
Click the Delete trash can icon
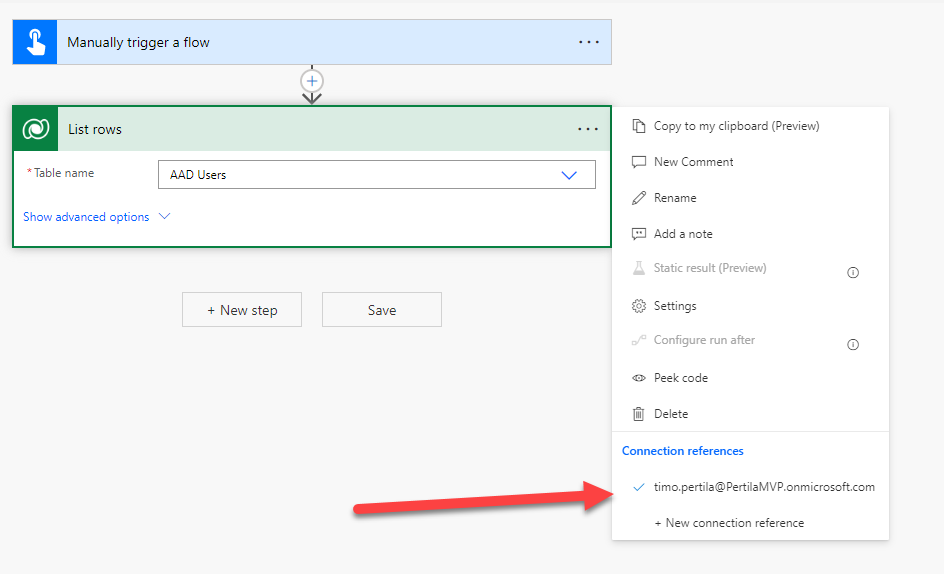pyautogui.click(x=638, y=414)
